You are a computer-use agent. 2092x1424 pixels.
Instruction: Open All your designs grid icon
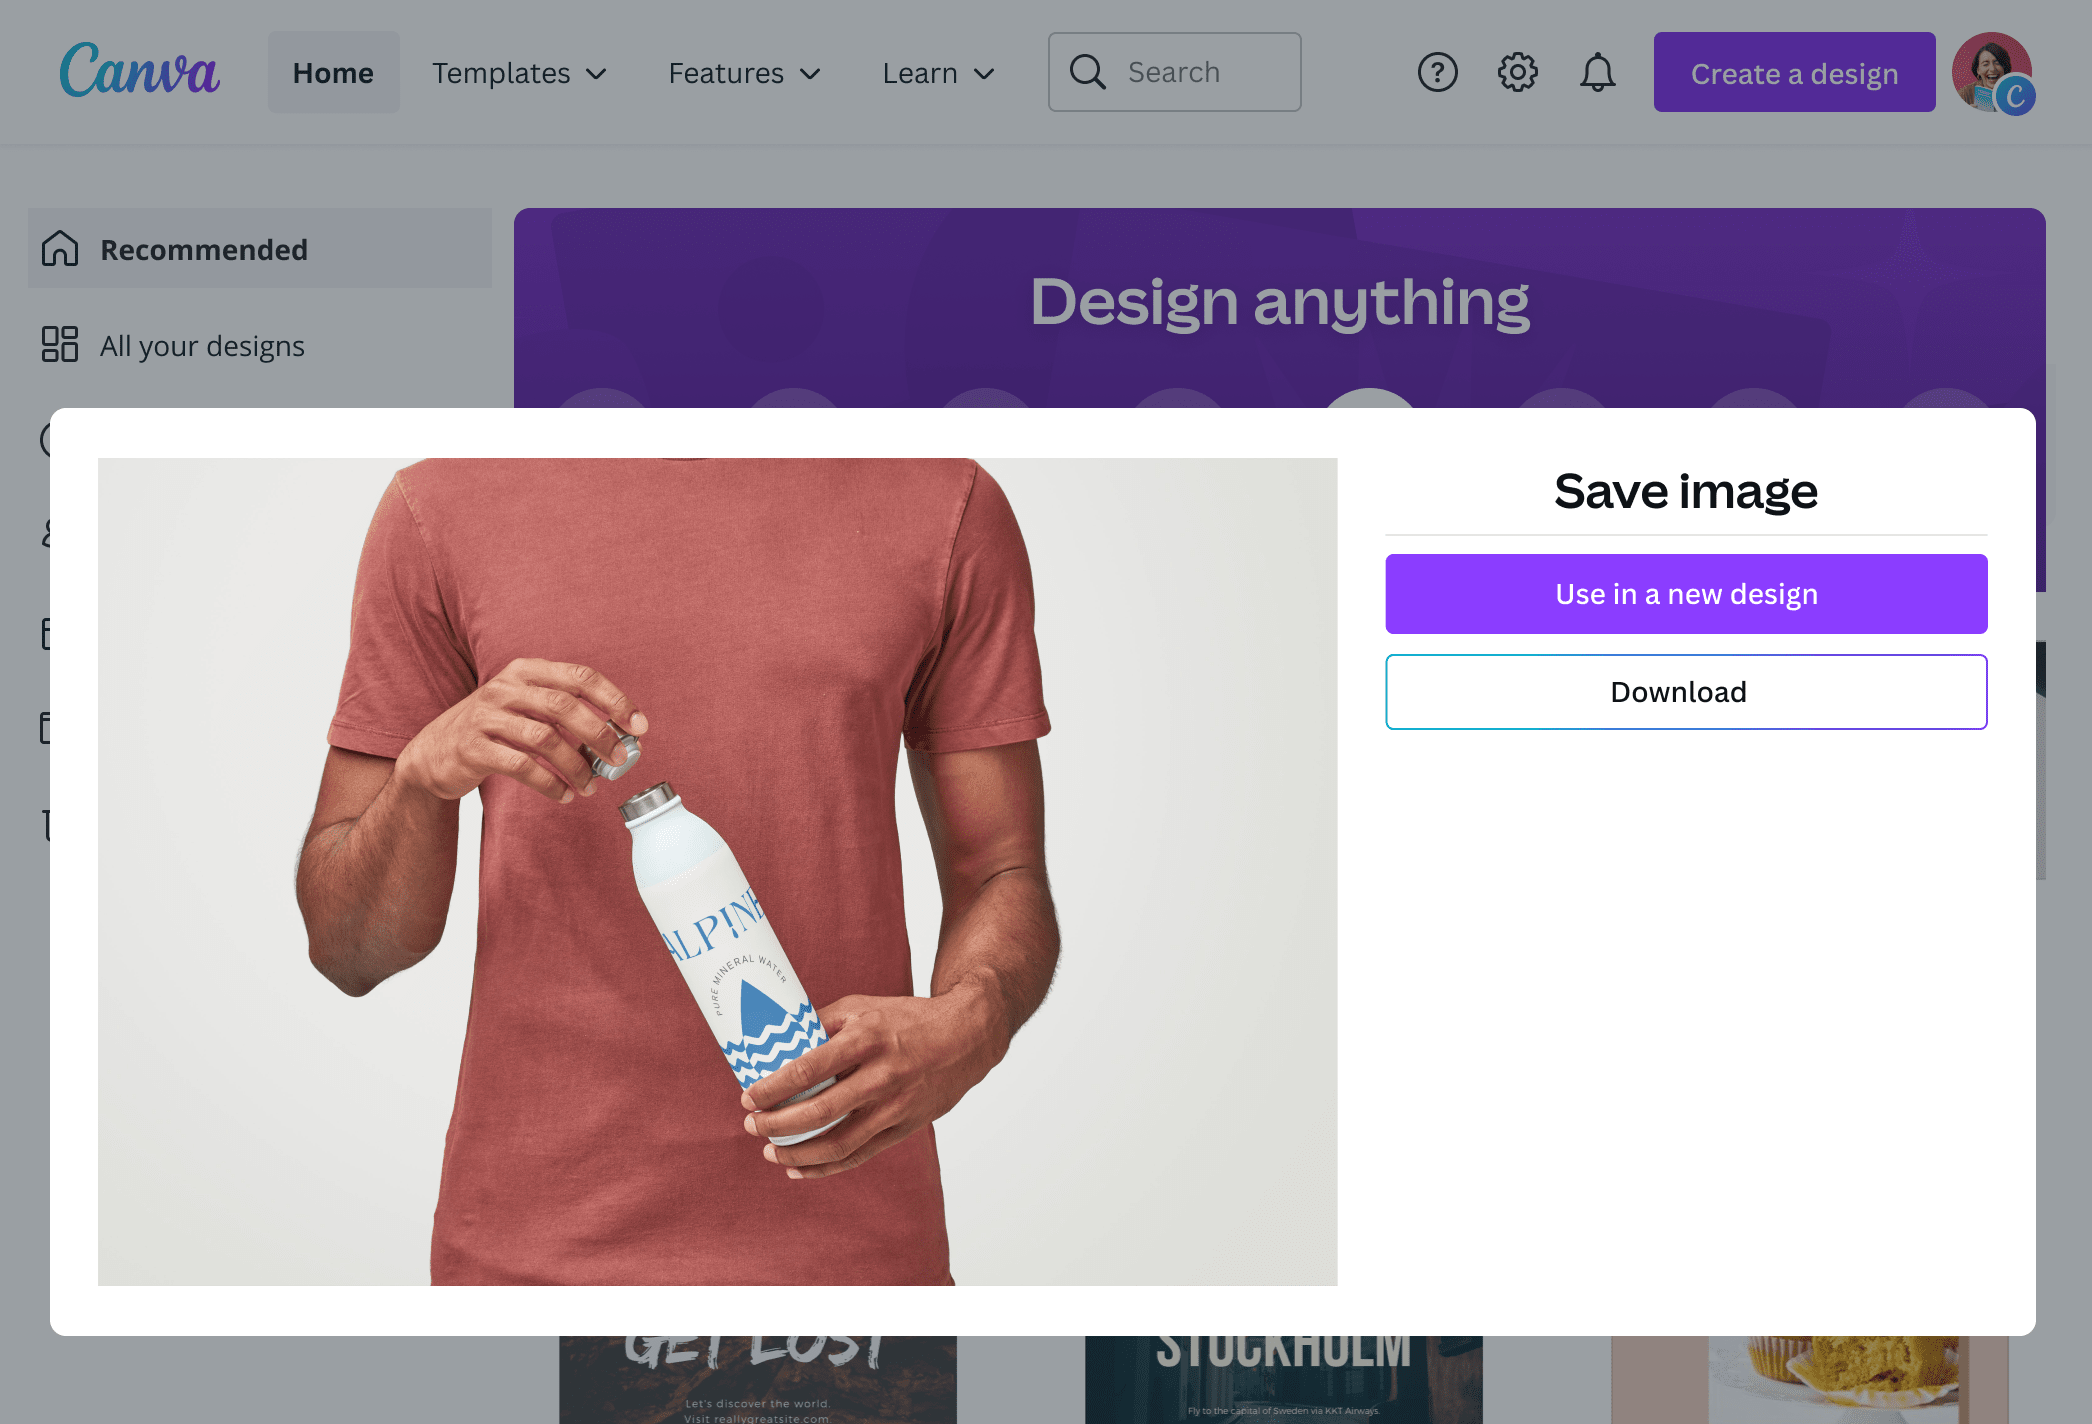click(59, 345)
